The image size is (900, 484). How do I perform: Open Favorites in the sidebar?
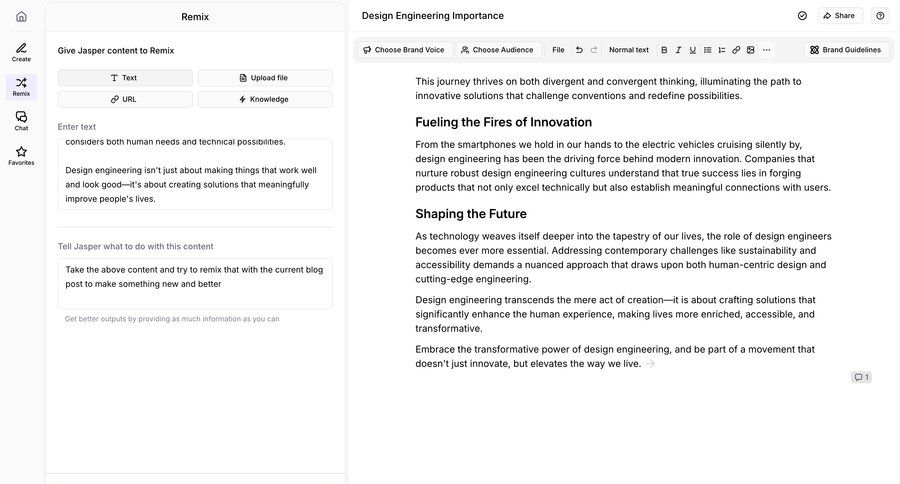pyautogui.click(x=21, y=156)
